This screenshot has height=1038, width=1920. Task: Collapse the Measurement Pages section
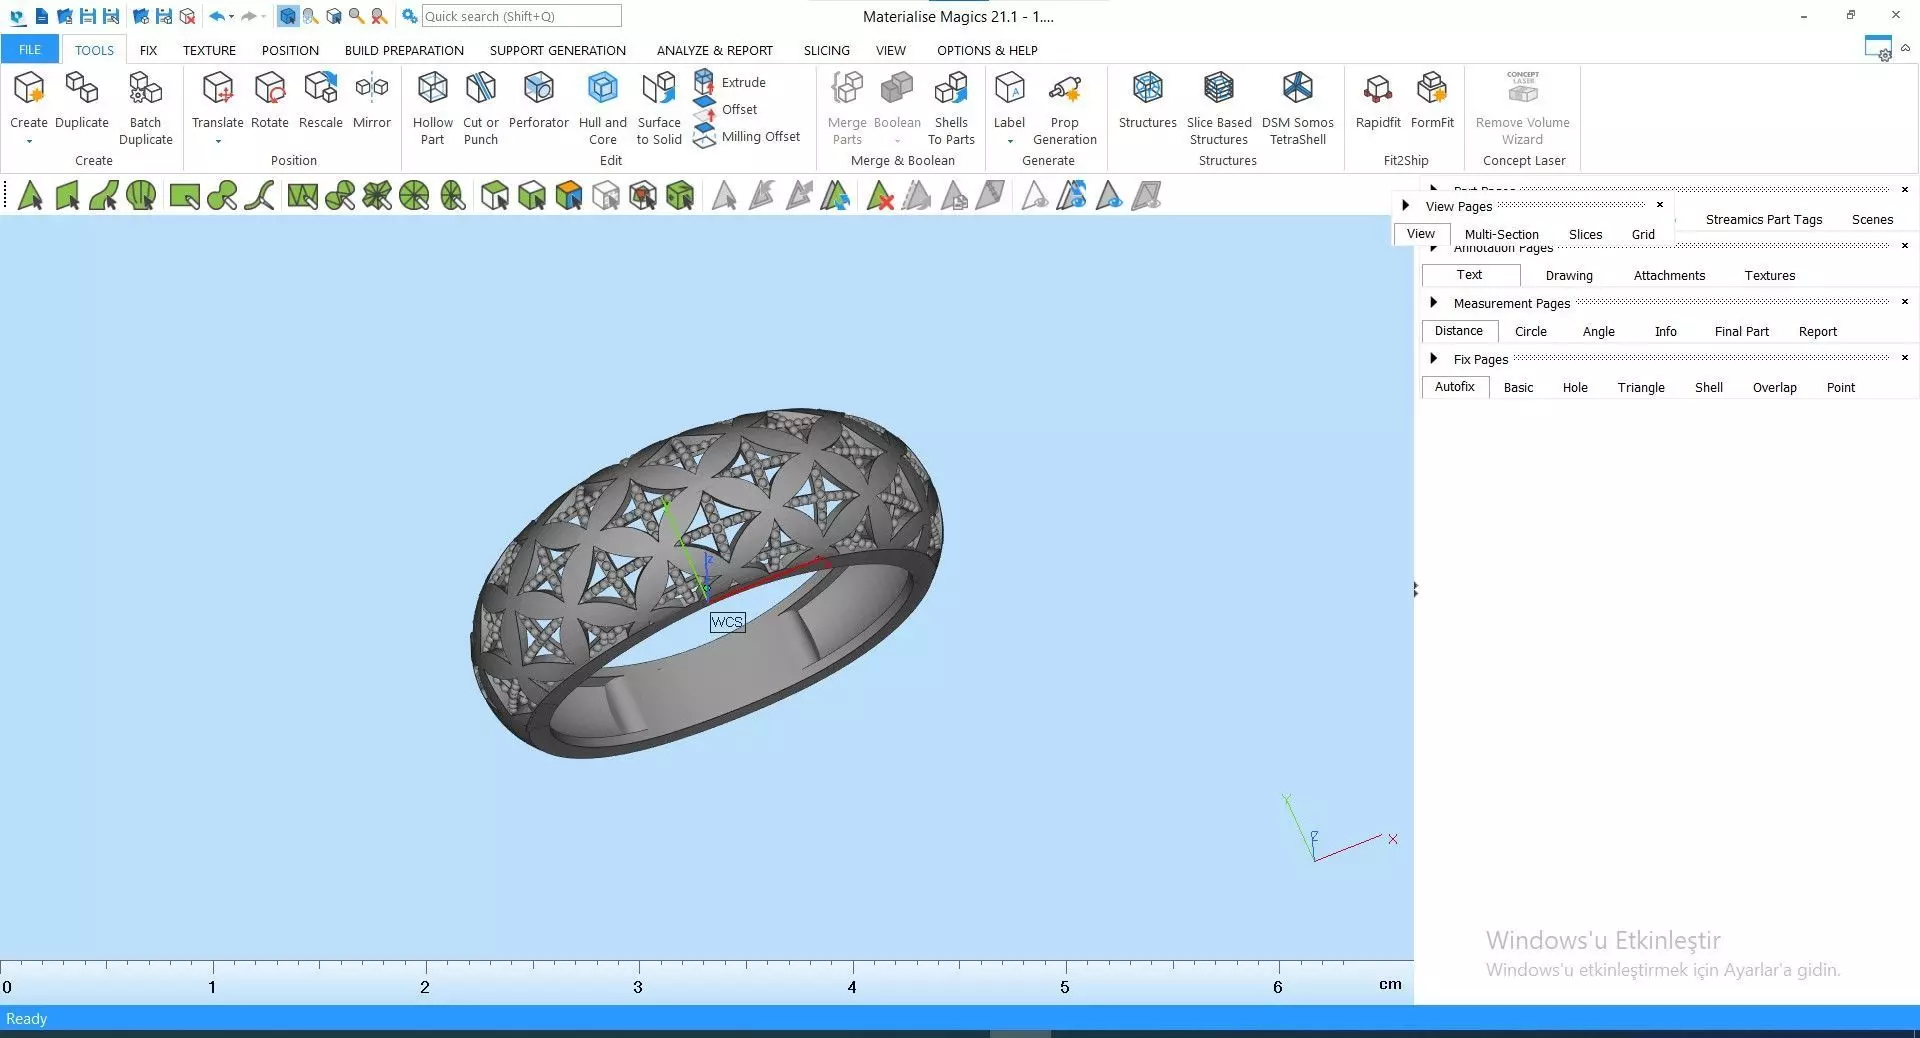pos(1433,302)
